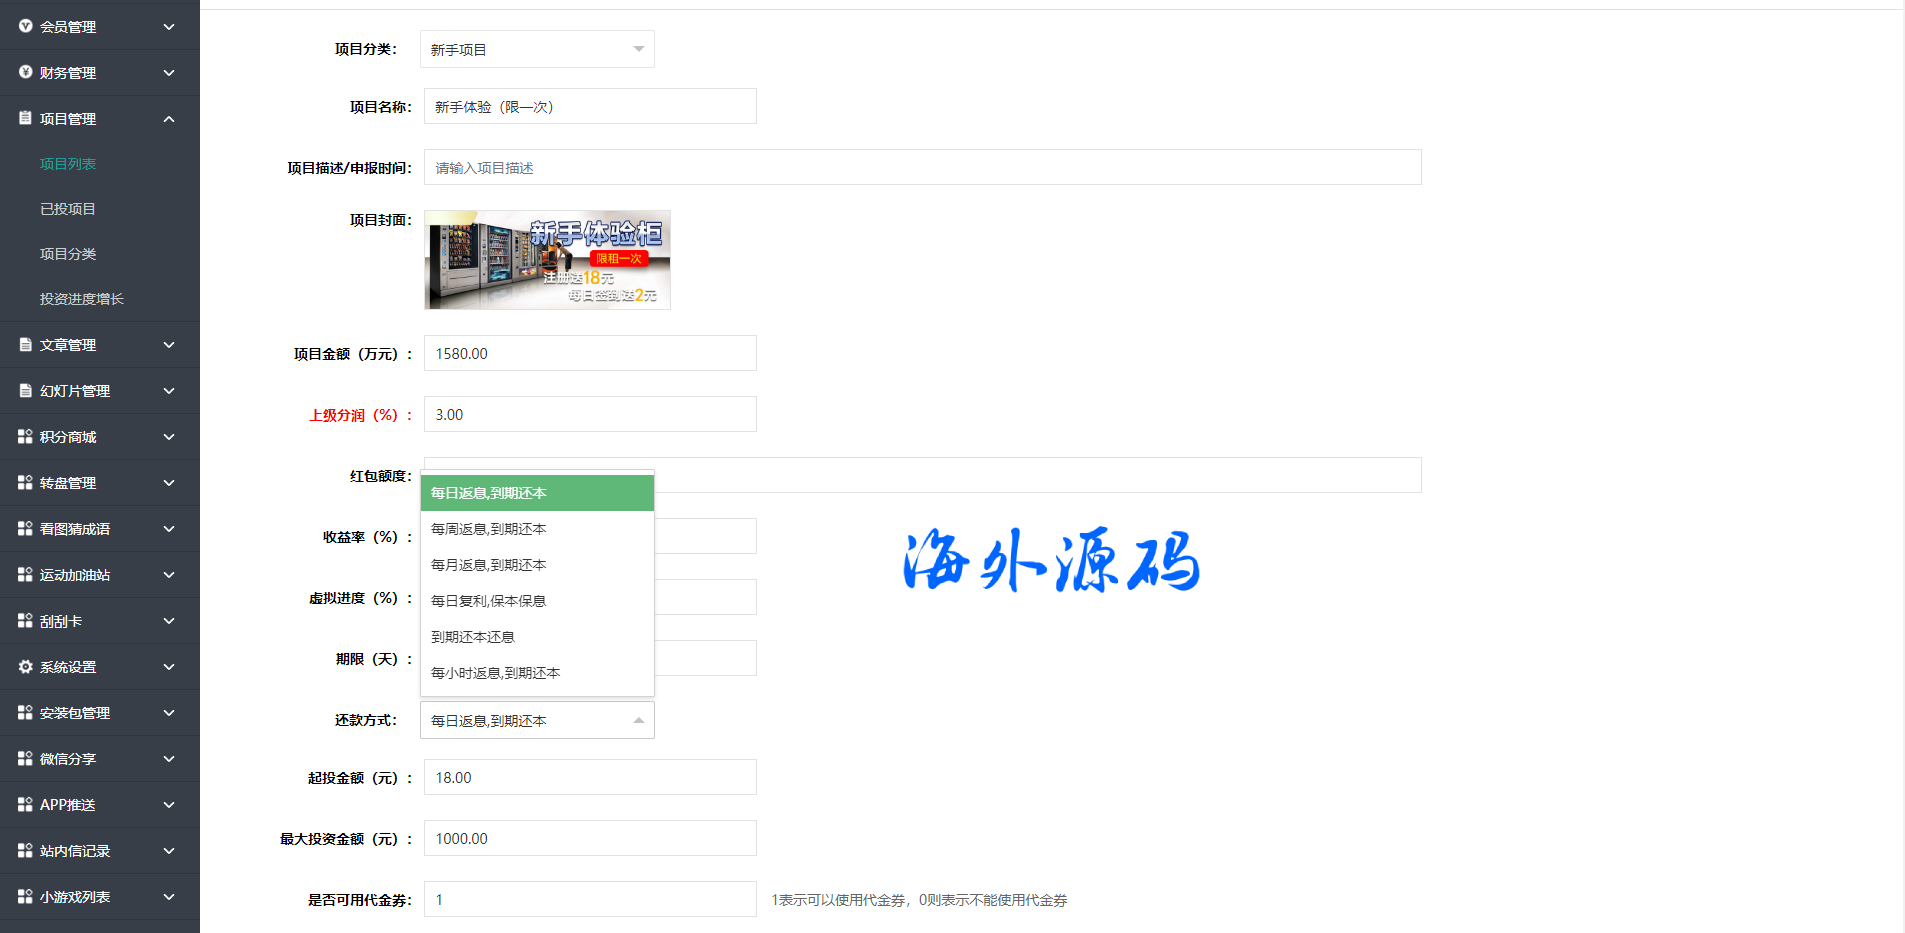Click the 积分商城 grid icon

click(25, 436)
